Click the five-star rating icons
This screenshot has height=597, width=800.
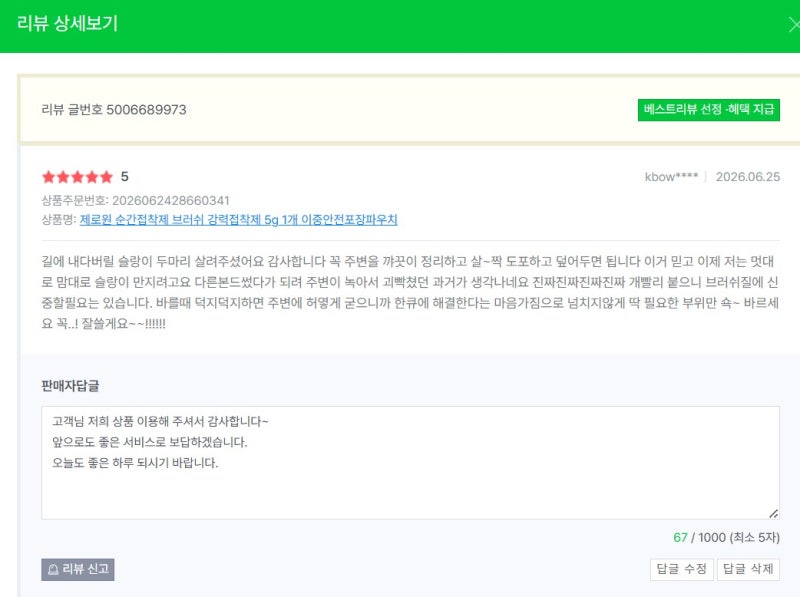(x=77, y=177)
